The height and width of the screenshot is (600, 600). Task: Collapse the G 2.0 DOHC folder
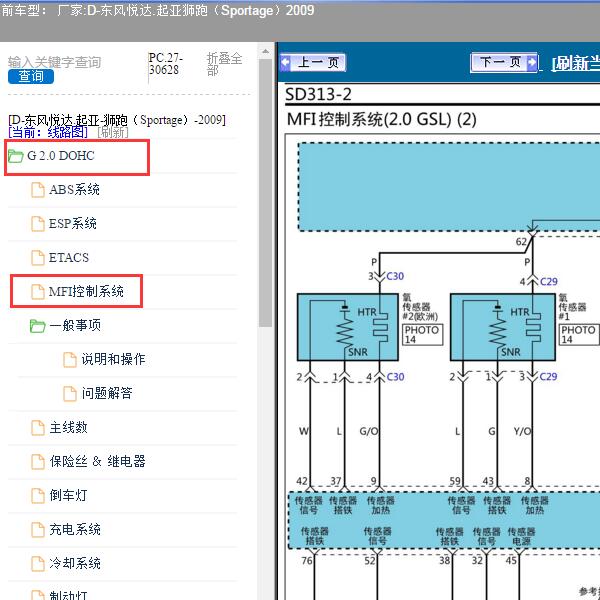[x=60, y=156]
